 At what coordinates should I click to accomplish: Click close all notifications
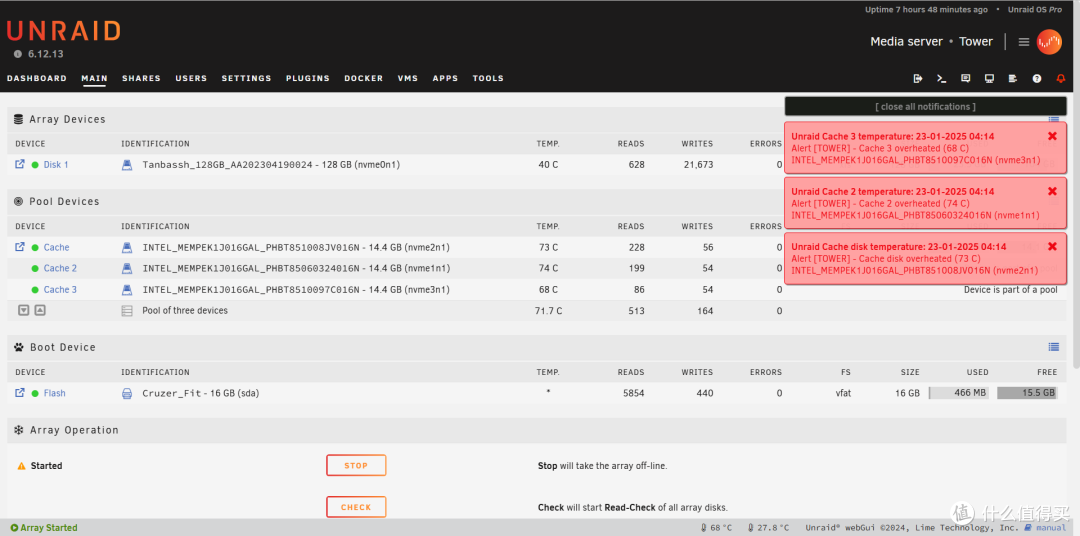(925, 107)
